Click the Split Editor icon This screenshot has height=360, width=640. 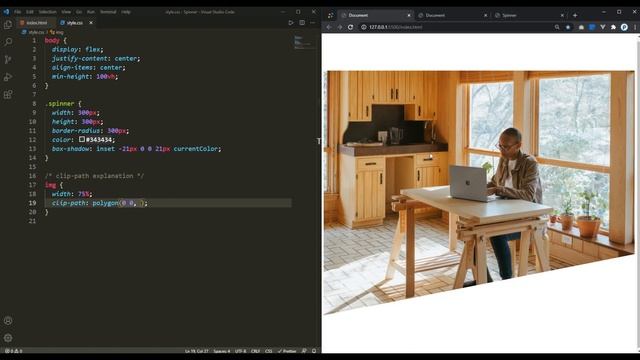(302, 23)
